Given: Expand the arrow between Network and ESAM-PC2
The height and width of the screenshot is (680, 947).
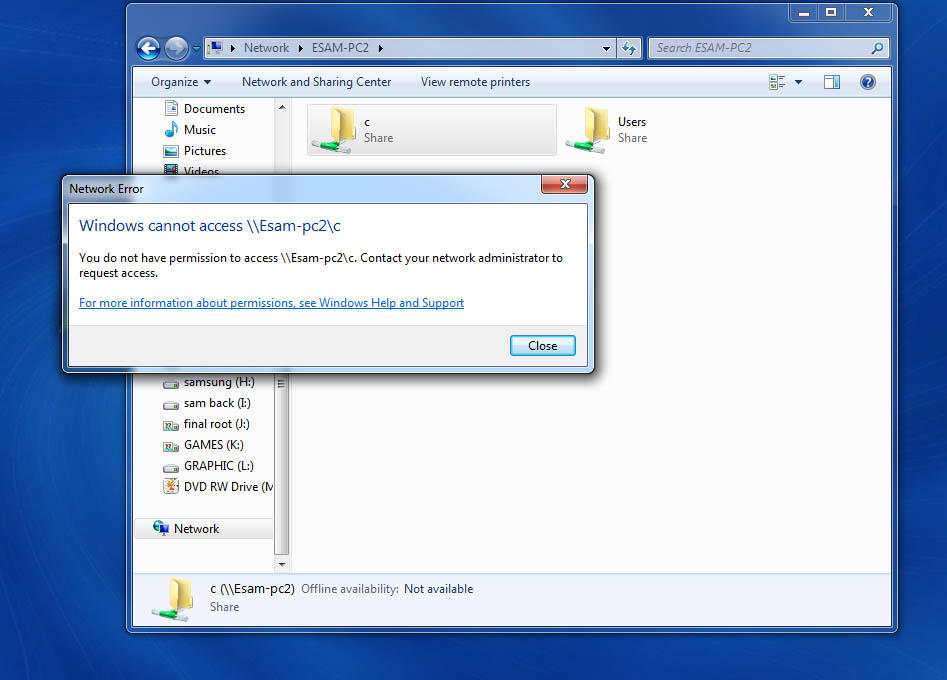Looking at the screenshot, I should pyautogui.click(x=300, y=48).
